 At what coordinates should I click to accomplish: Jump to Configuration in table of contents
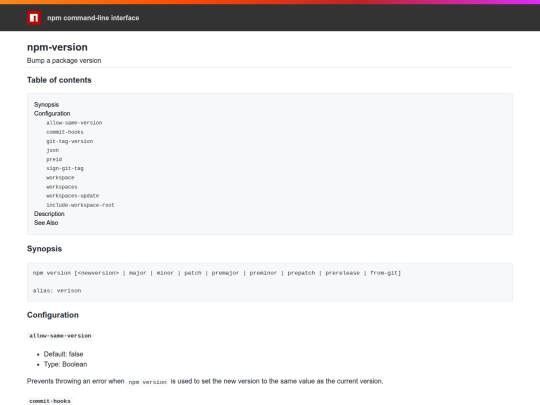pos(52,114)
